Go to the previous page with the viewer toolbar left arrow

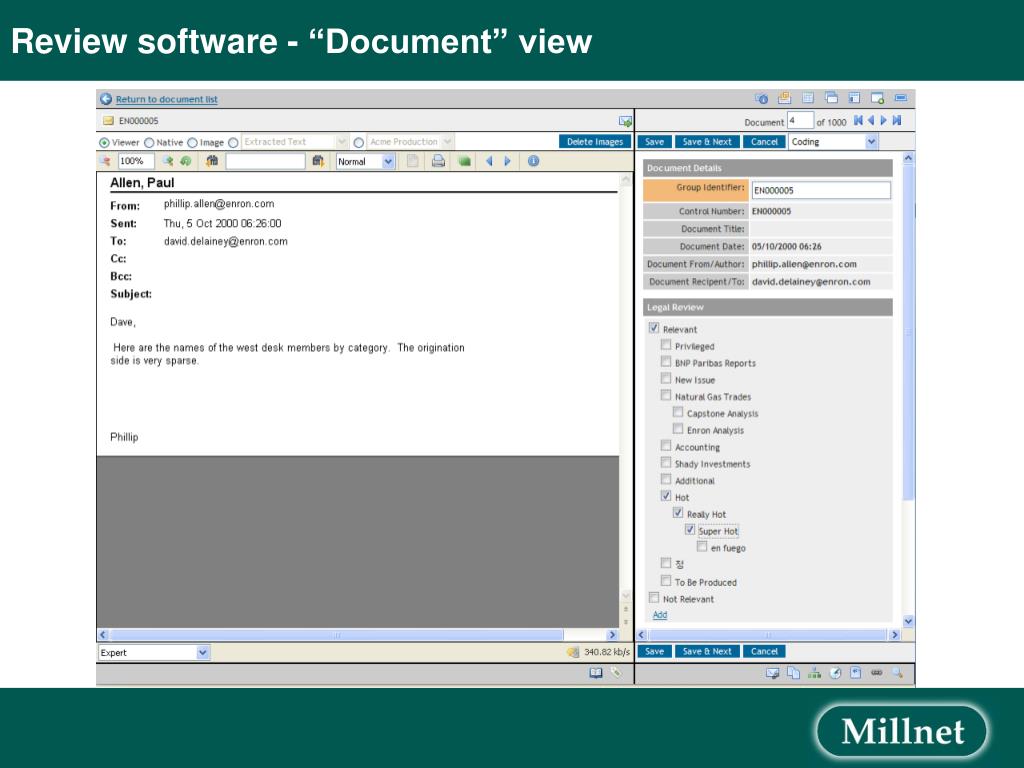click(489, 161)
